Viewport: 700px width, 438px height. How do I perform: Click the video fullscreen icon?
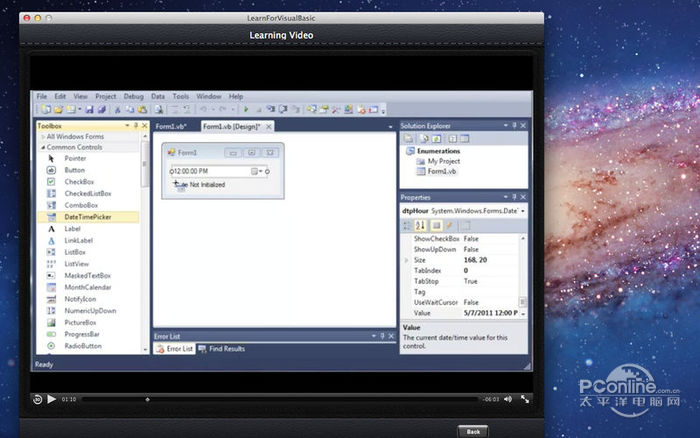[x=523, y=399]
